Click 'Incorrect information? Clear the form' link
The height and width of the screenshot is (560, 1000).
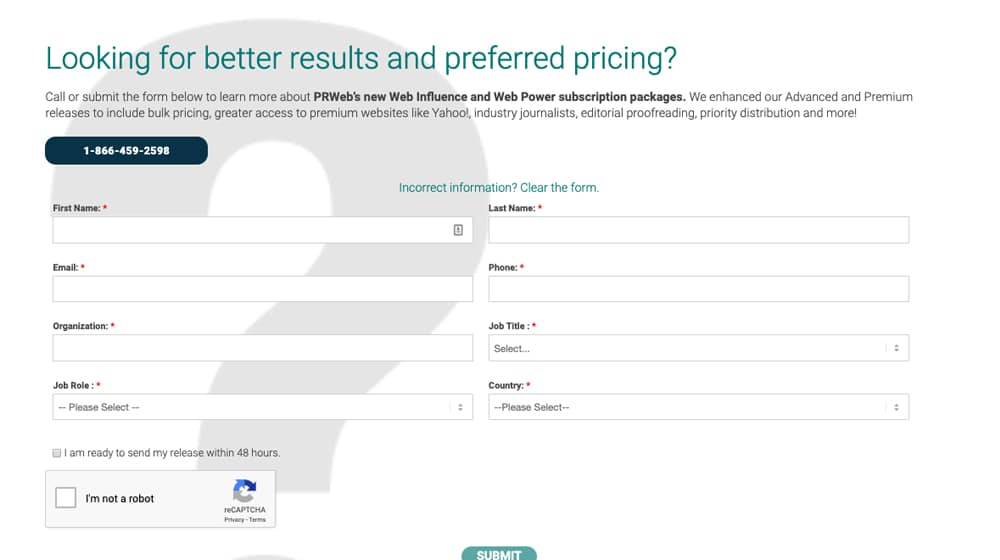[x=499, y=188]
